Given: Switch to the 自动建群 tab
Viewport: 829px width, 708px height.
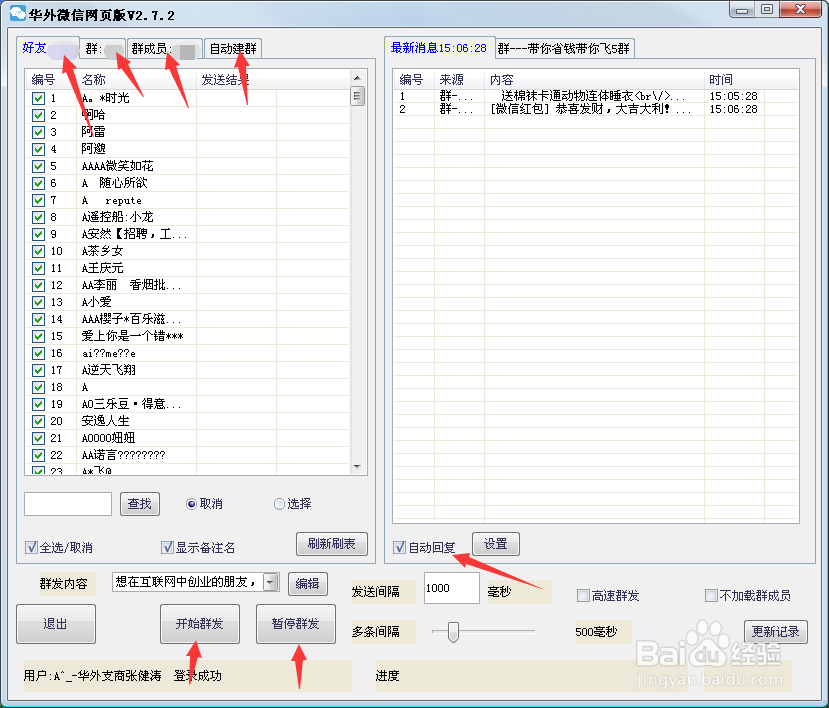Looking at the screenshot, I should 233,49.
